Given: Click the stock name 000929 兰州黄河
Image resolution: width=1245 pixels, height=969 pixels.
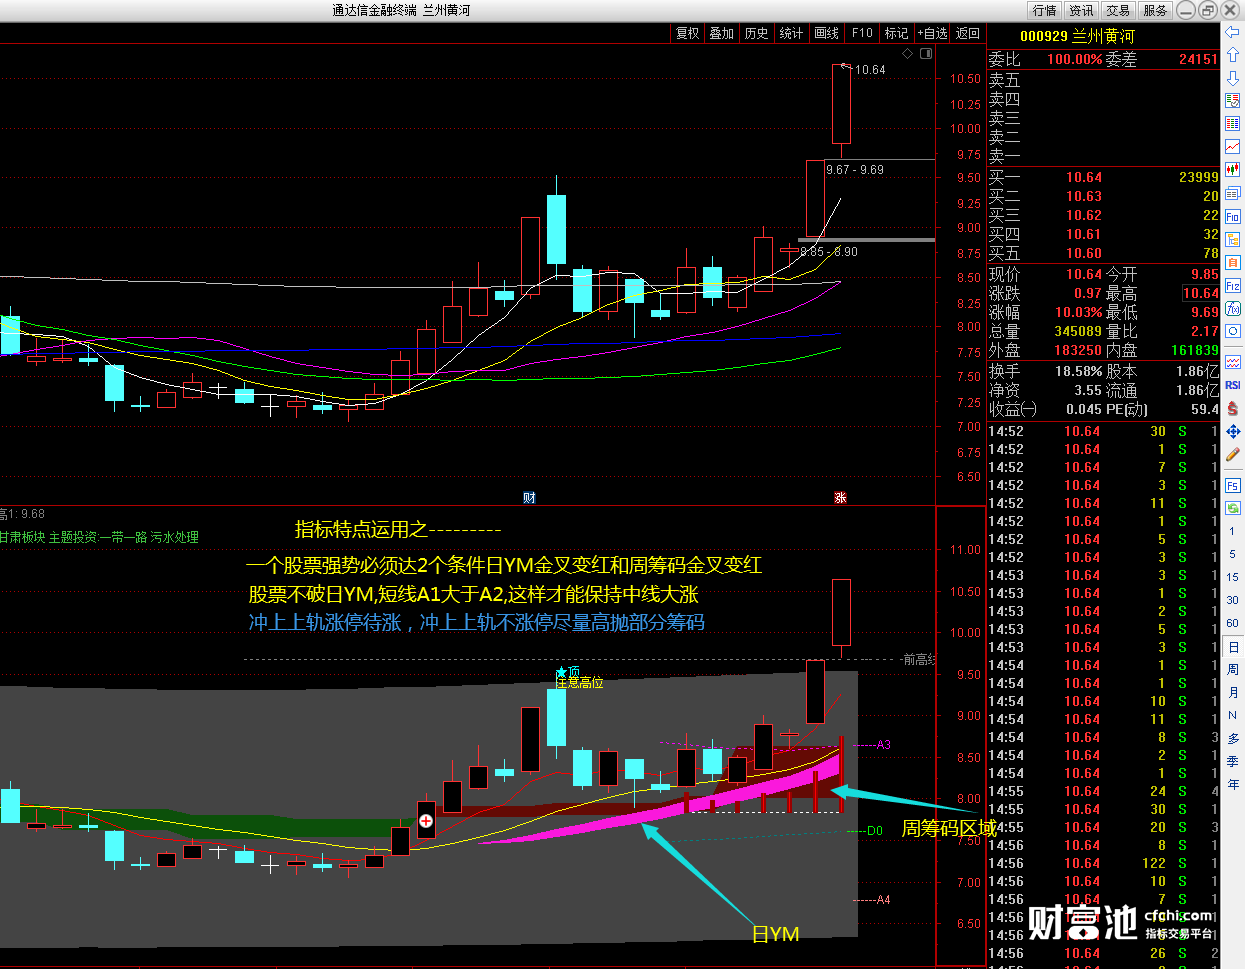Looking at the screenshot, I should pyautogui.click(x=1077, y=36).
